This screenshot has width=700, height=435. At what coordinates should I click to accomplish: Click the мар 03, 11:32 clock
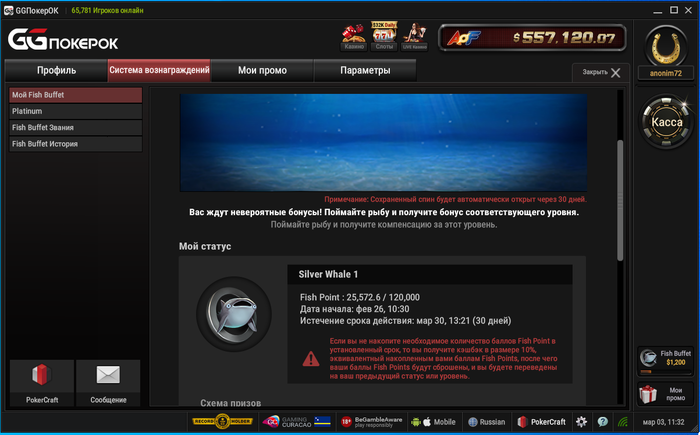point(663,422)
